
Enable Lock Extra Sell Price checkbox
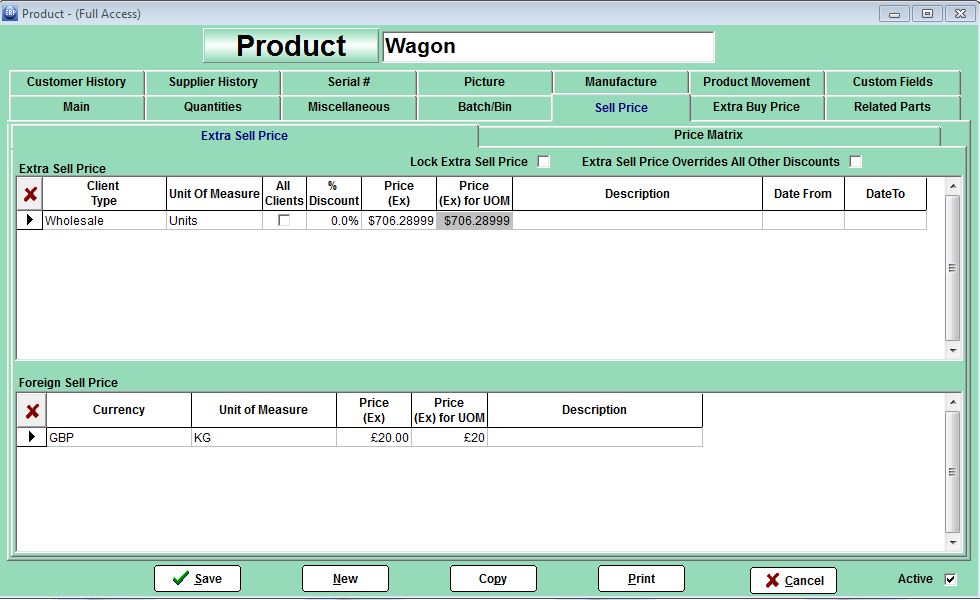[x=544, y=162]
